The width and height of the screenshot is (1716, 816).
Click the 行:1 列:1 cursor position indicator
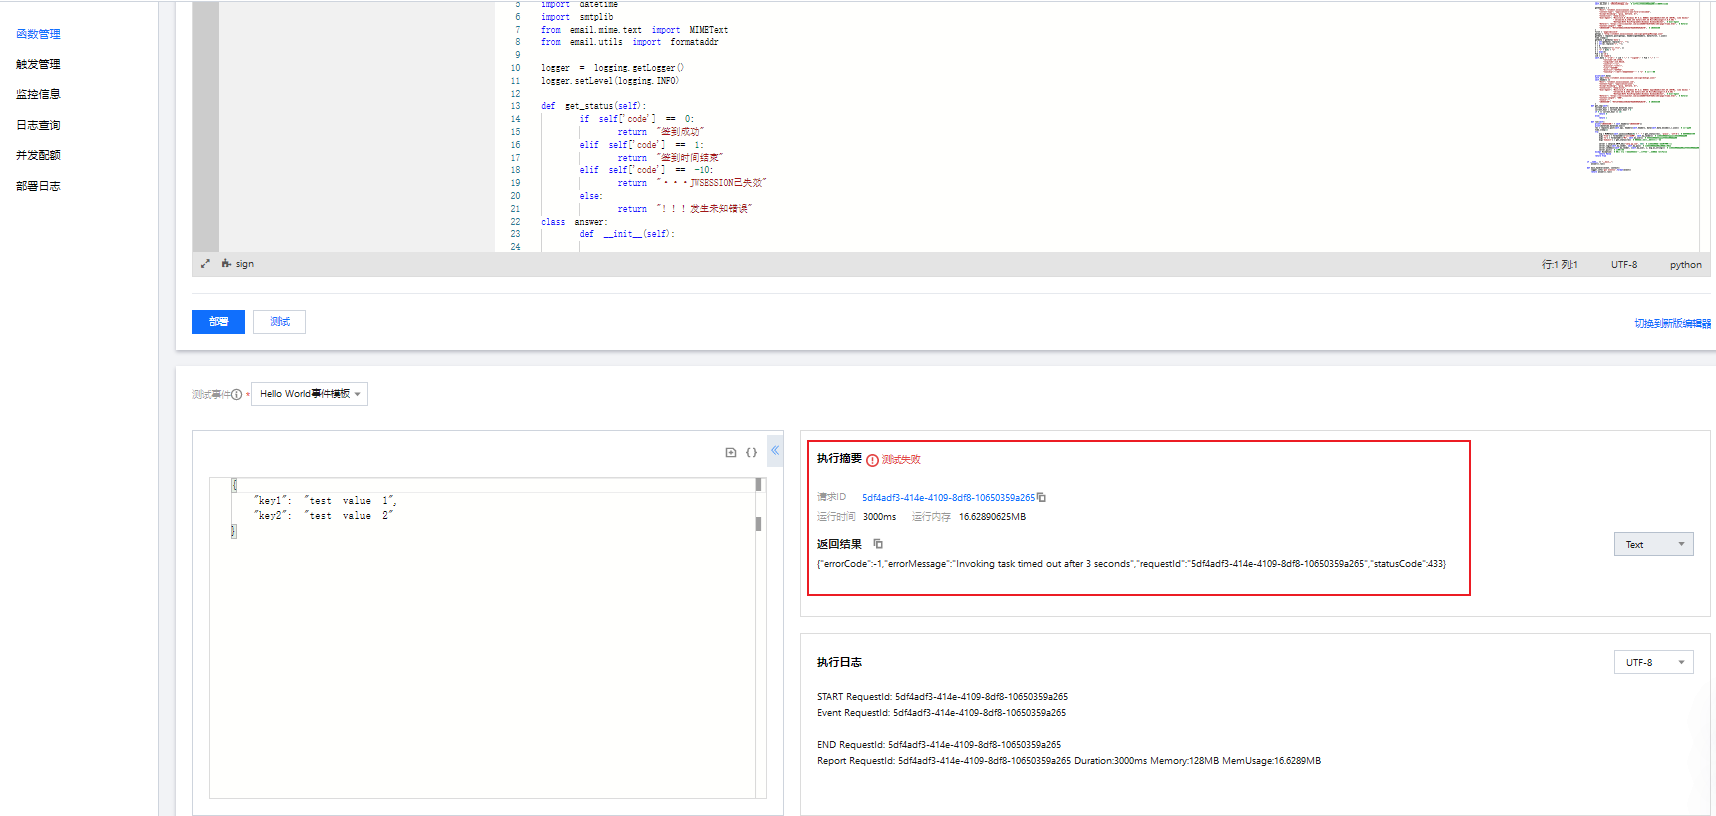pyautogui.click(x=1559, y=265)
